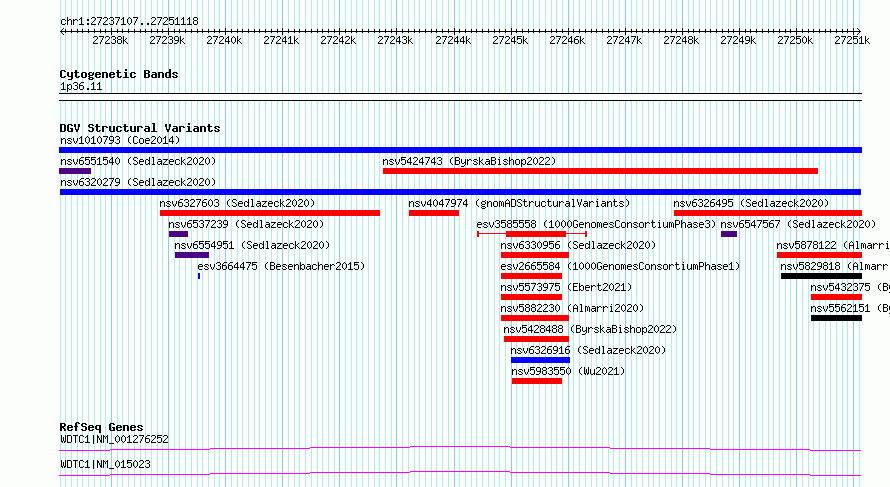Click the 27243k ruler tick label
Screen dimensions: 890x487
(395, 41)
